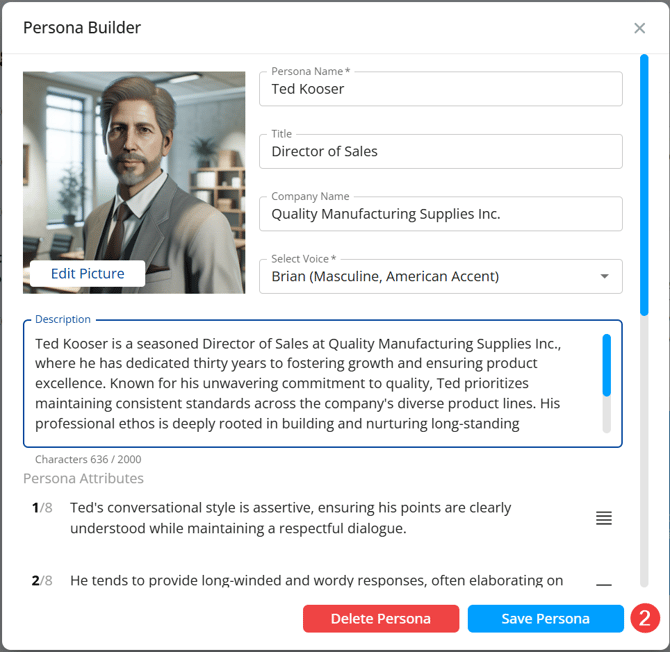Viewport: 670px width, 652px height.
Task: Click the Edit Picture button
Action: pos(88,274)
